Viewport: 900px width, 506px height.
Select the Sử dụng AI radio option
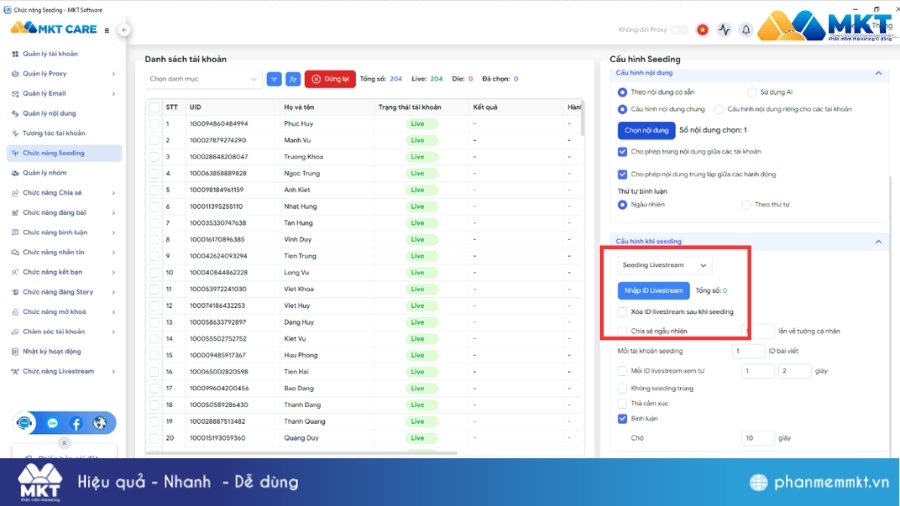click(752, 92)
